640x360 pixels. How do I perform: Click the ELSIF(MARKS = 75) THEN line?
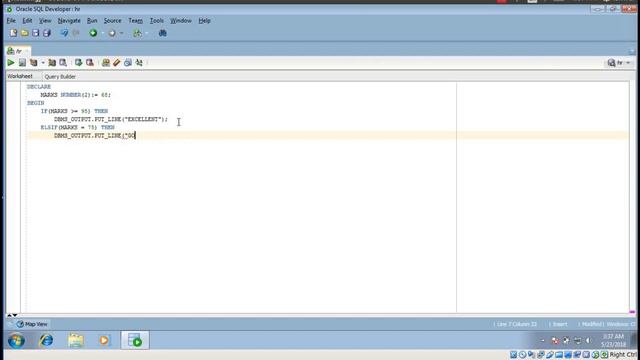tap(78, 127)
